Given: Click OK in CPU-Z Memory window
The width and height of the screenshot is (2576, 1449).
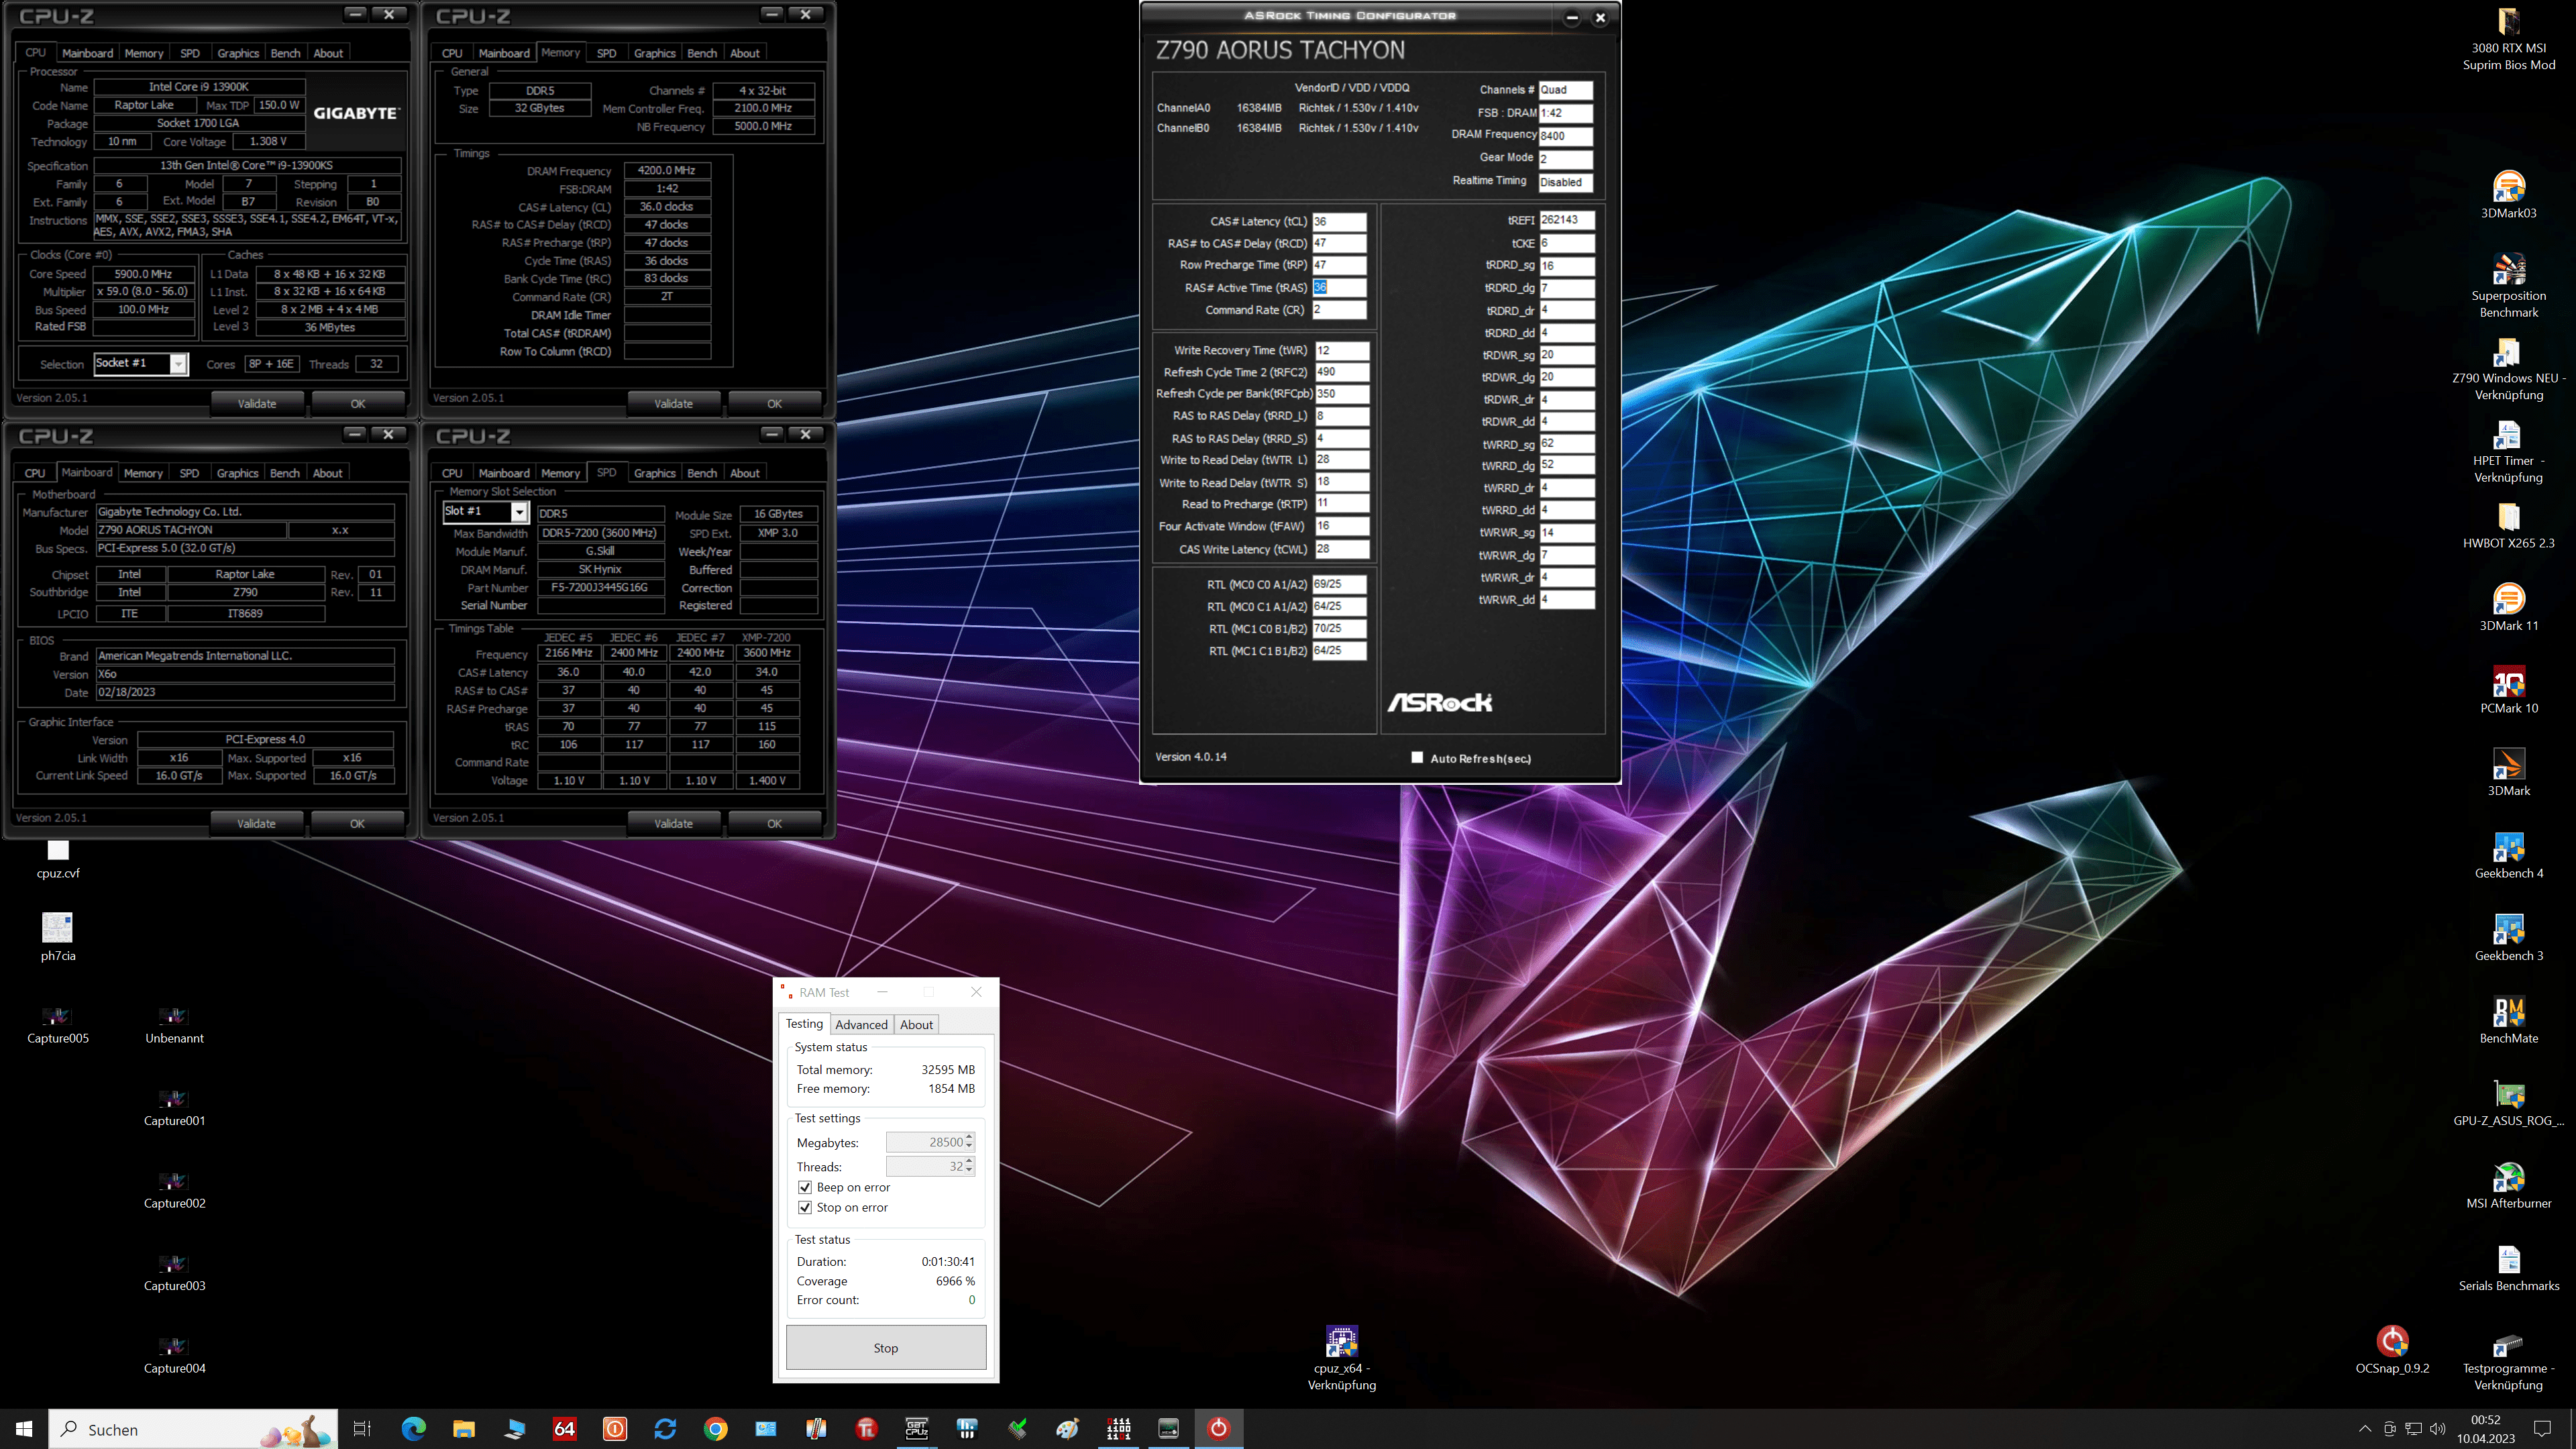Looking at the screenshot, I should pos(774,403).
